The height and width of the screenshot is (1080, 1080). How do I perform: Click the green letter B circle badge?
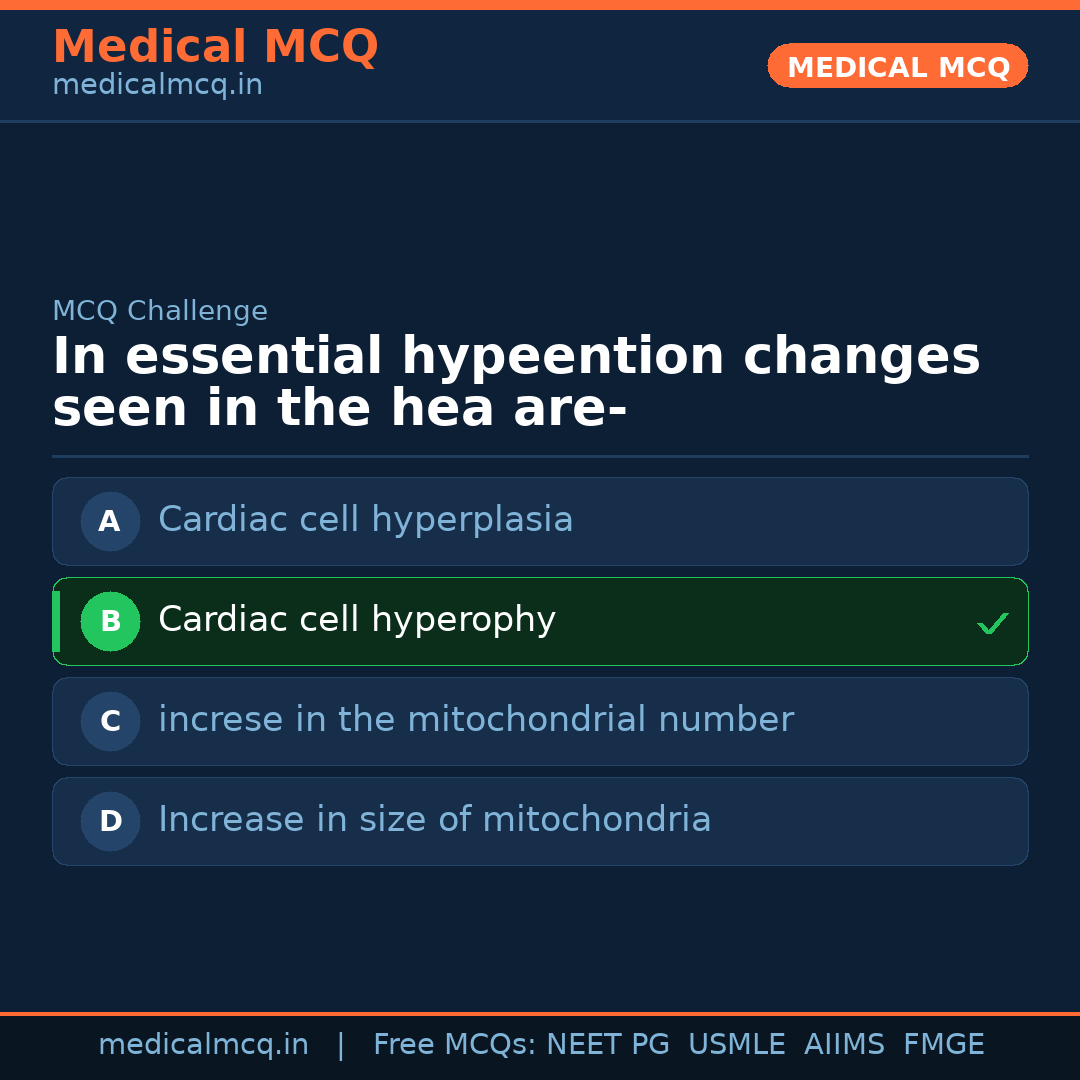[110, 621]
